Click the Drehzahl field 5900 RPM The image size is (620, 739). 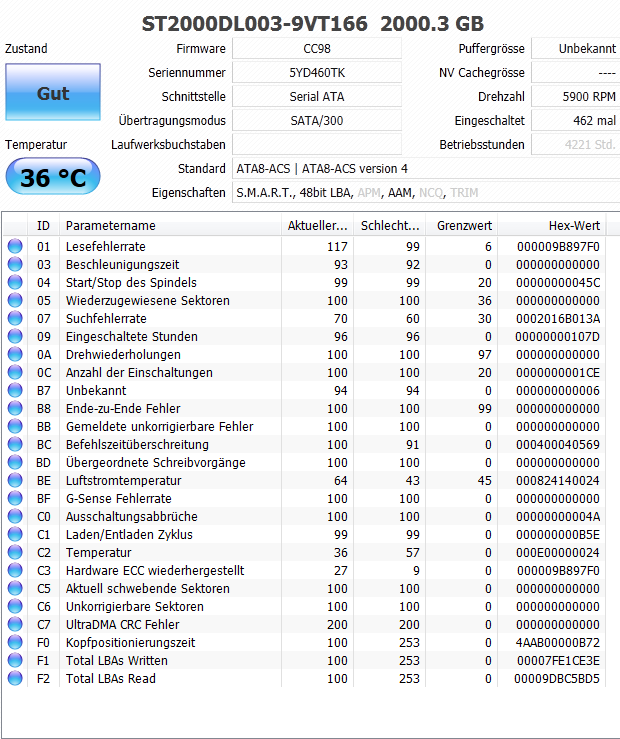tap(576, 97)
